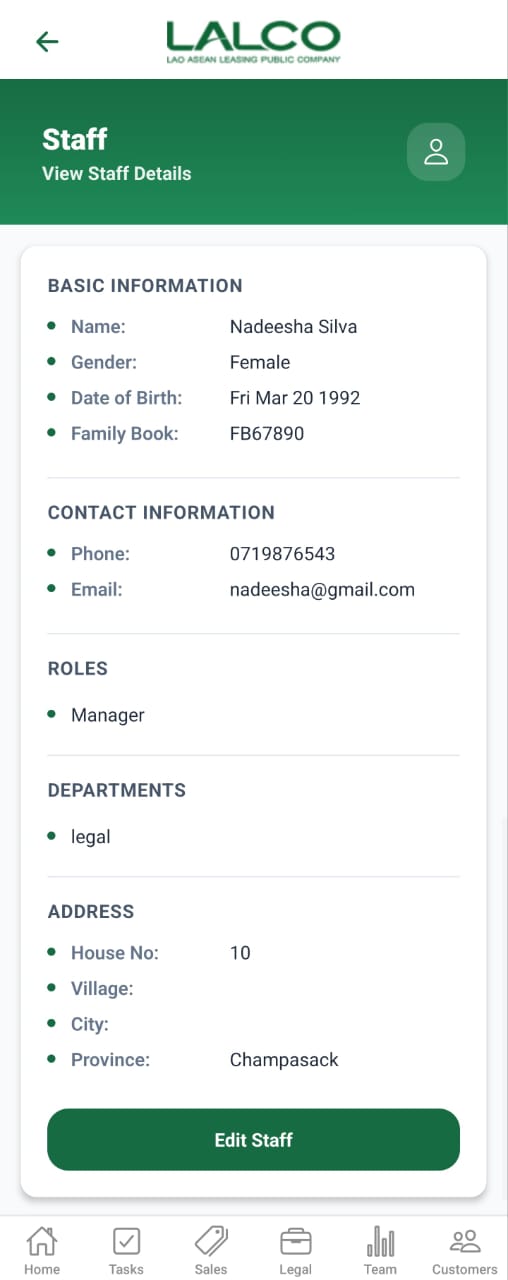This screenshot has width=508, height=1280.
Task: Click the Family Book value FB67890
Action: pyautogui.click(x=267, y=434)
